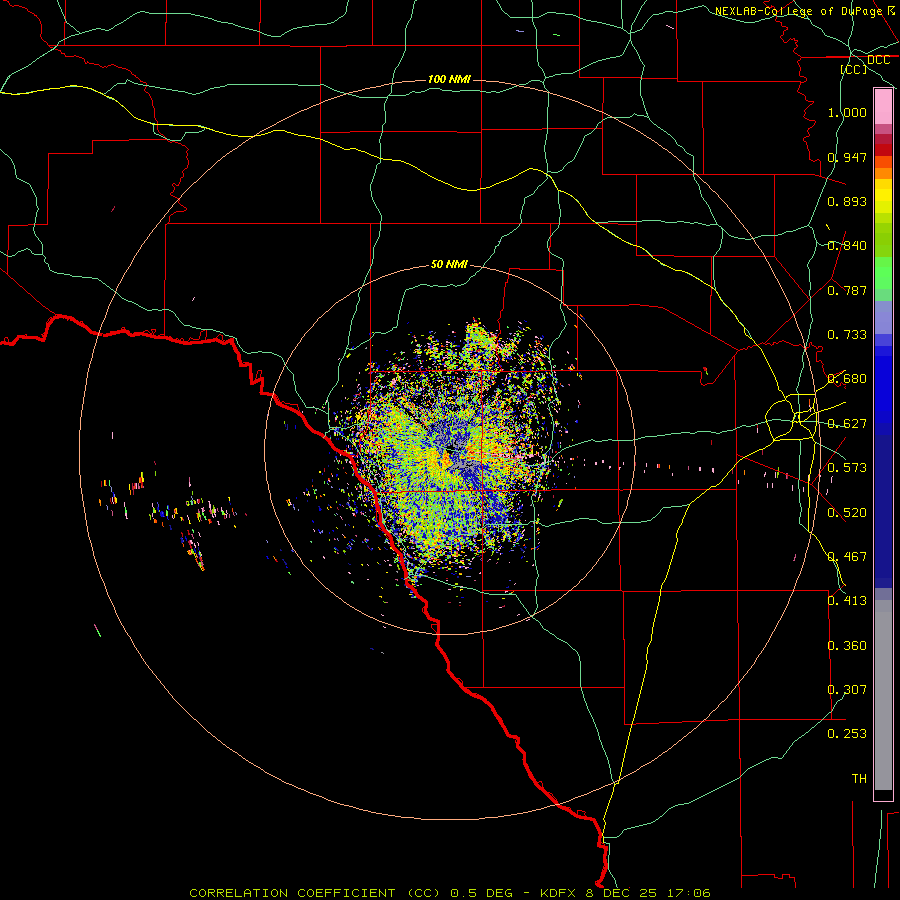Click the pink band atop the color scale

[883, 107]
